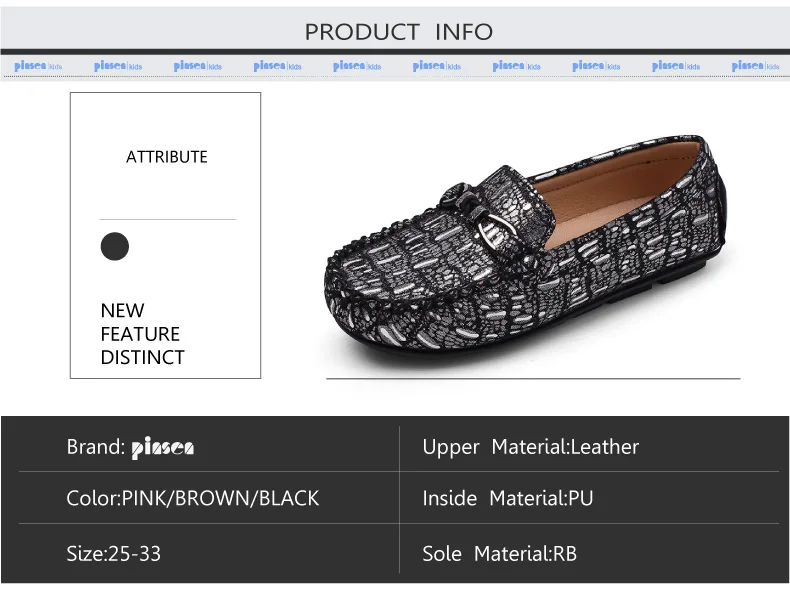Click the horizontal line beneath the shoe
Image resolution: width=790 pixels, height=600 pixels.
click(x=533, y=379)
